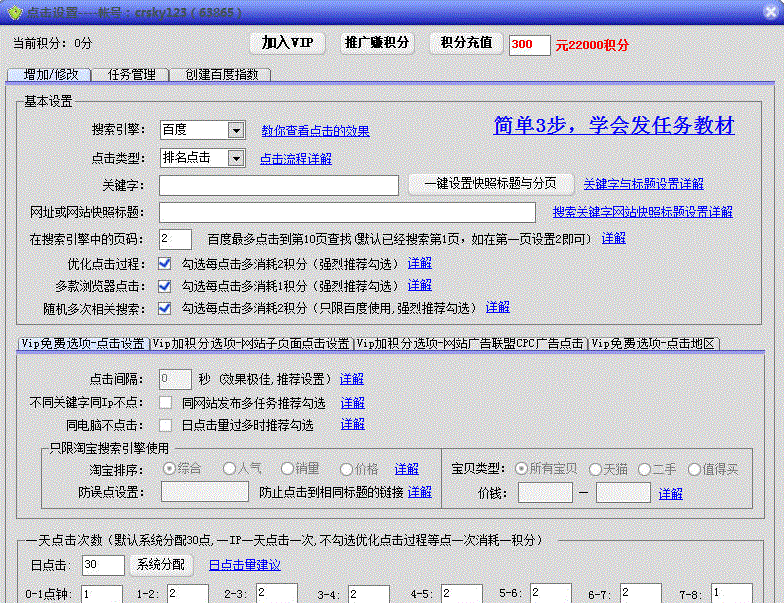Enable the 不同关键字同Ip不点 checkbox
Image resolution: width=784 pixels, height=603 pixels.
(x=166, y=402)
